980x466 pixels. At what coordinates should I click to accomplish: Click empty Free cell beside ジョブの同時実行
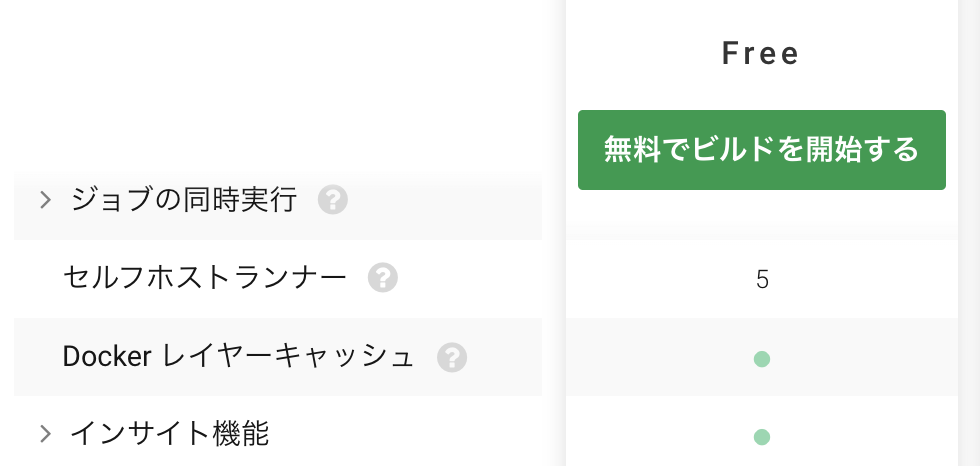click(x=761, y=216)
